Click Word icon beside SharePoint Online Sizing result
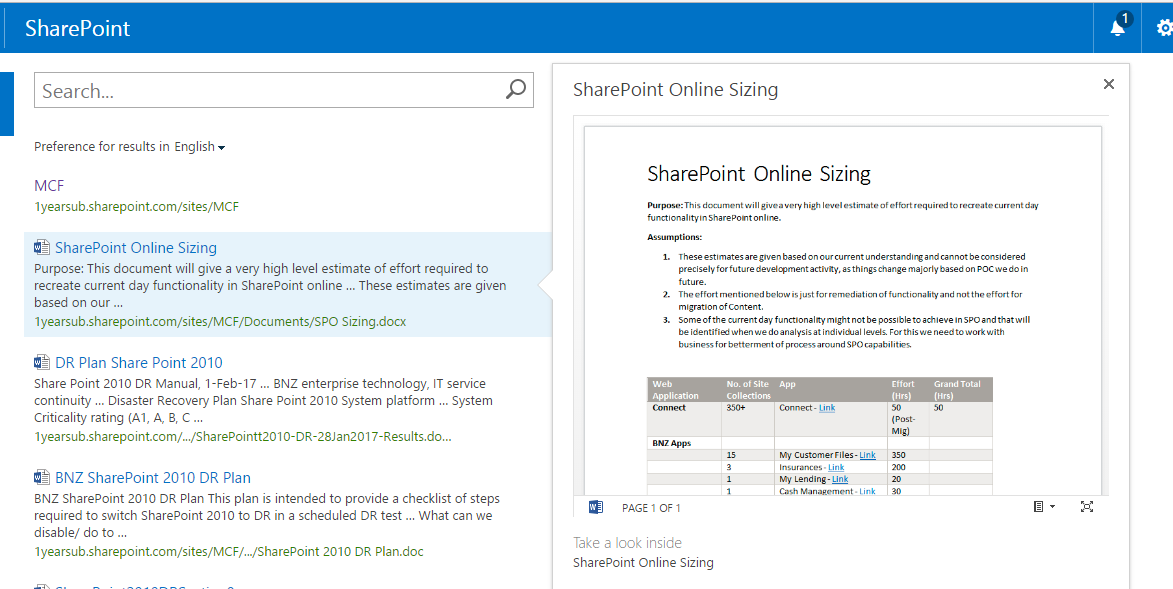 click(x=42, y=247)
